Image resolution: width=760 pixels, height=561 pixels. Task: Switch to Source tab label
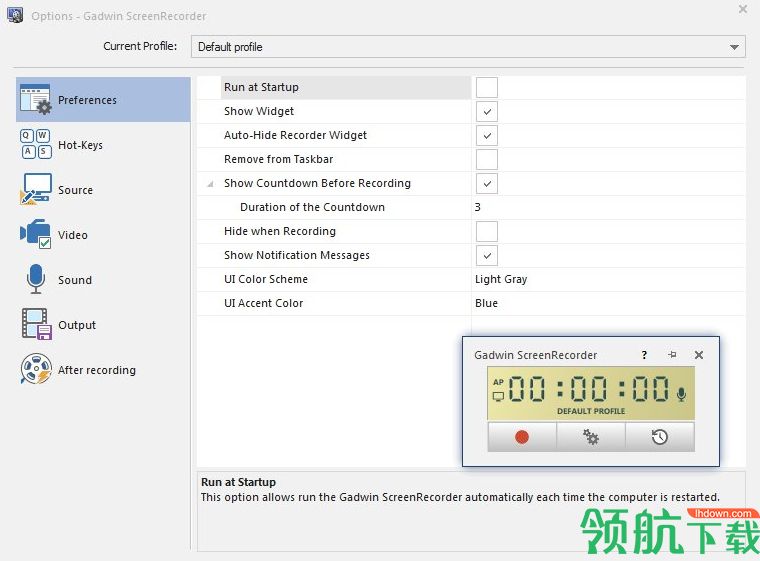75,190
